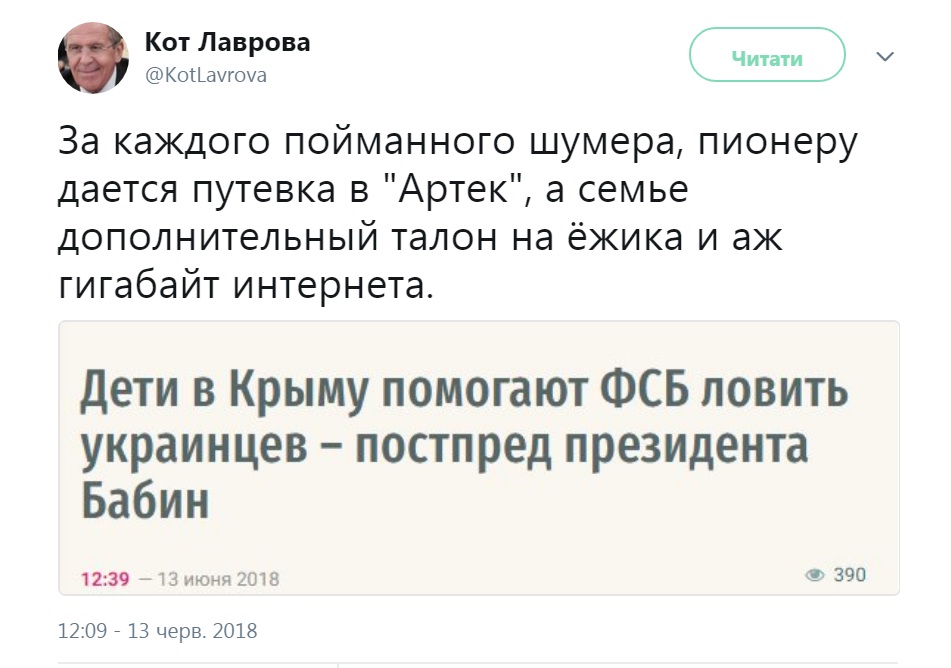Image resolution: width=951 pixels, height=668 pixels.
Task: Click the surname "Бабин" in the headline
Action: point(144,498)
